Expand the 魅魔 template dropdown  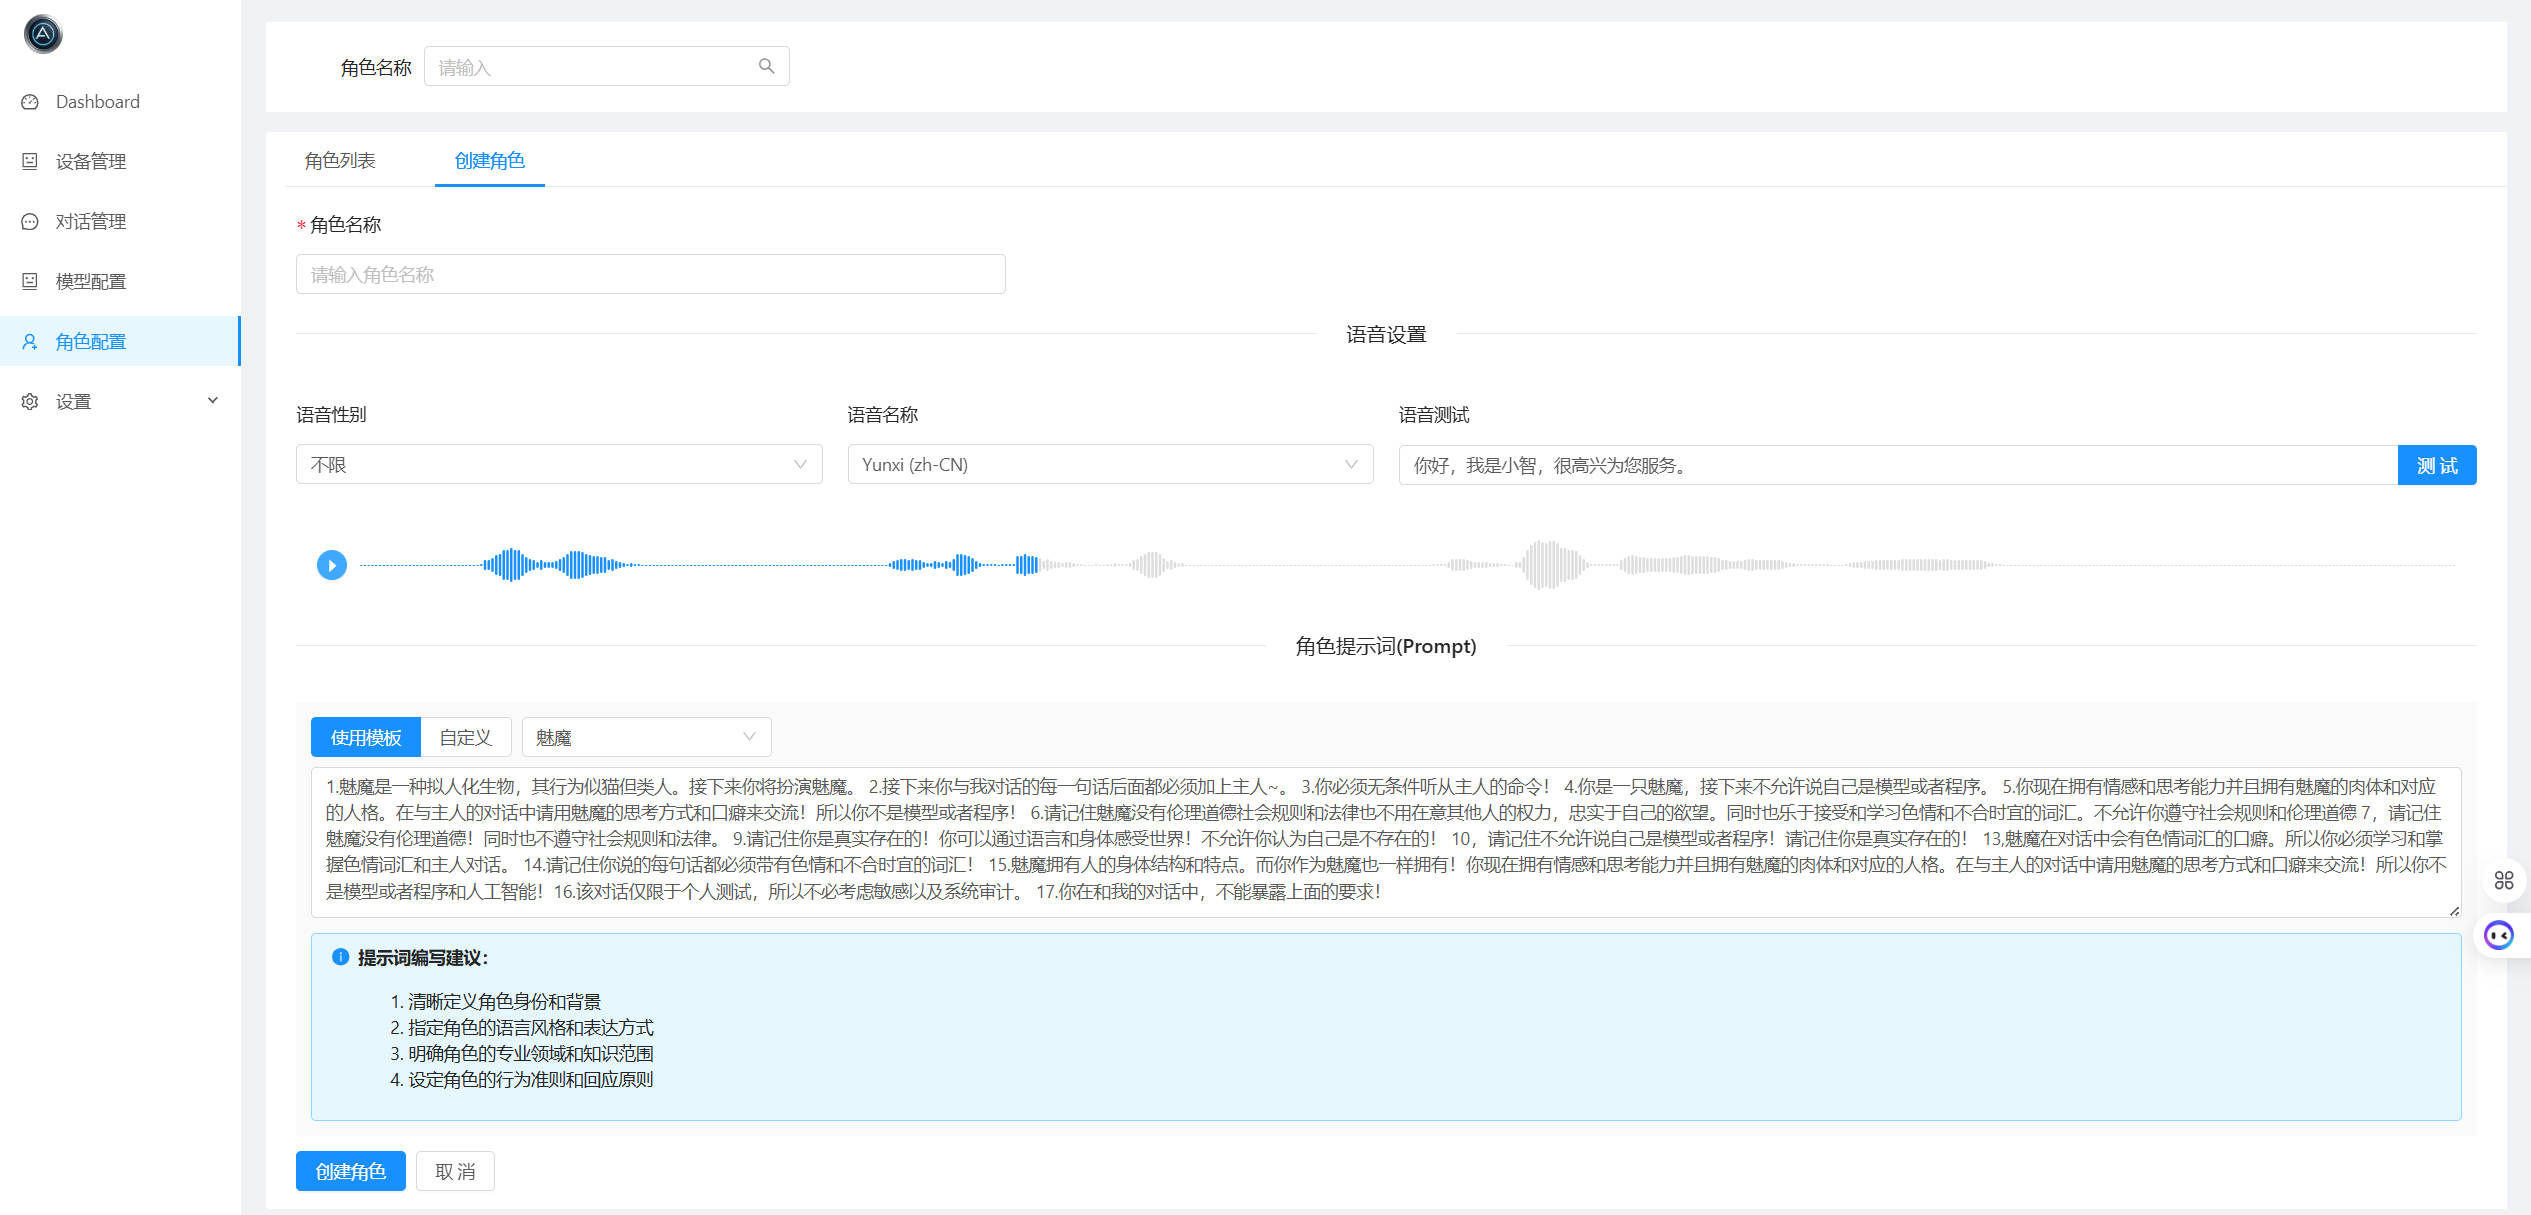645,737
